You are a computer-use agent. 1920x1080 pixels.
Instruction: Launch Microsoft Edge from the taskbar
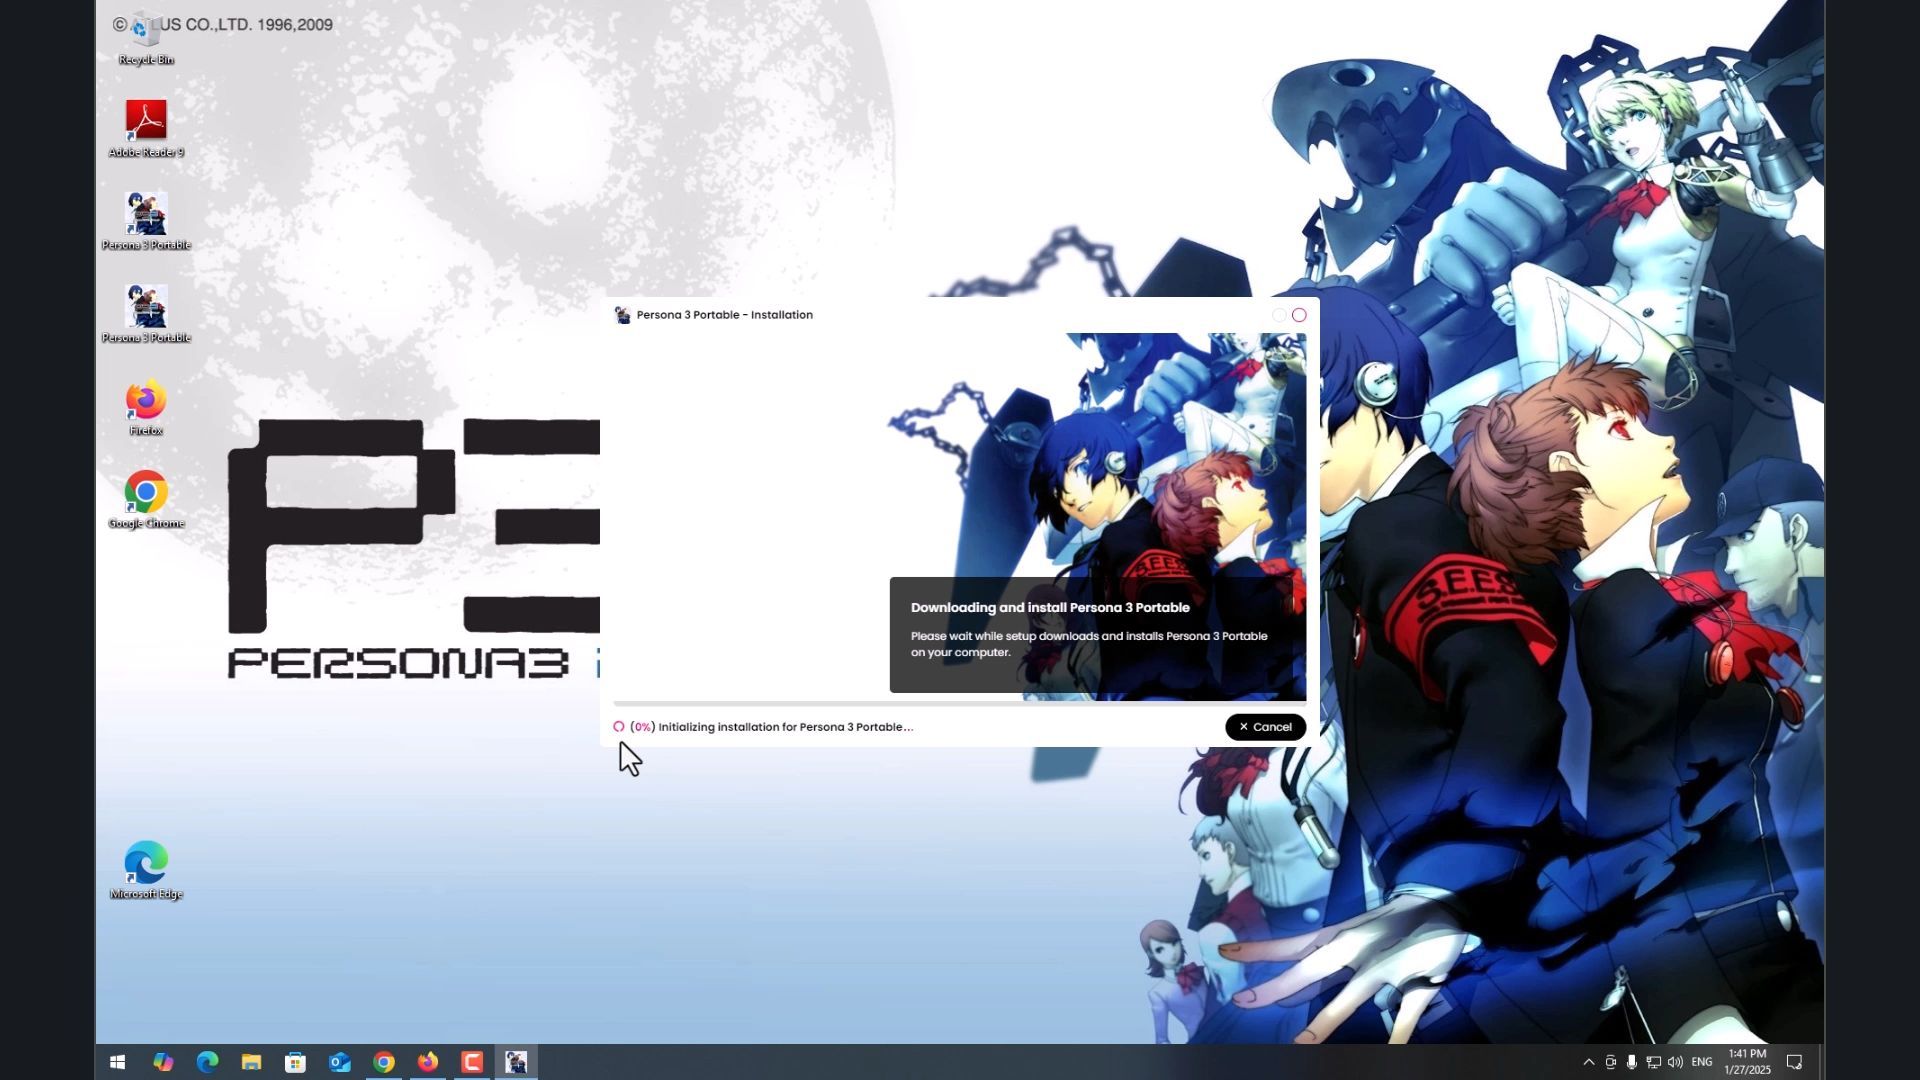[207, 1062]
